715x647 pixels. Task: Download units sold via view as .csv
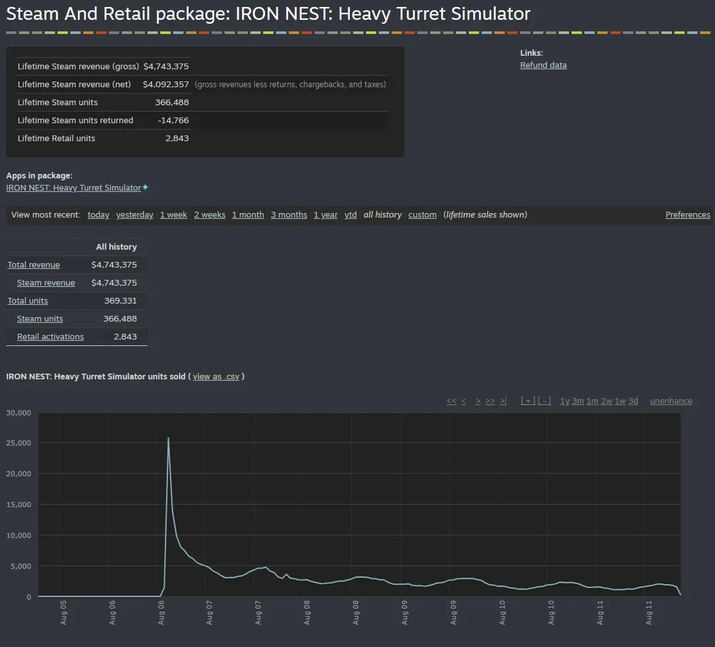click(216, 377)
